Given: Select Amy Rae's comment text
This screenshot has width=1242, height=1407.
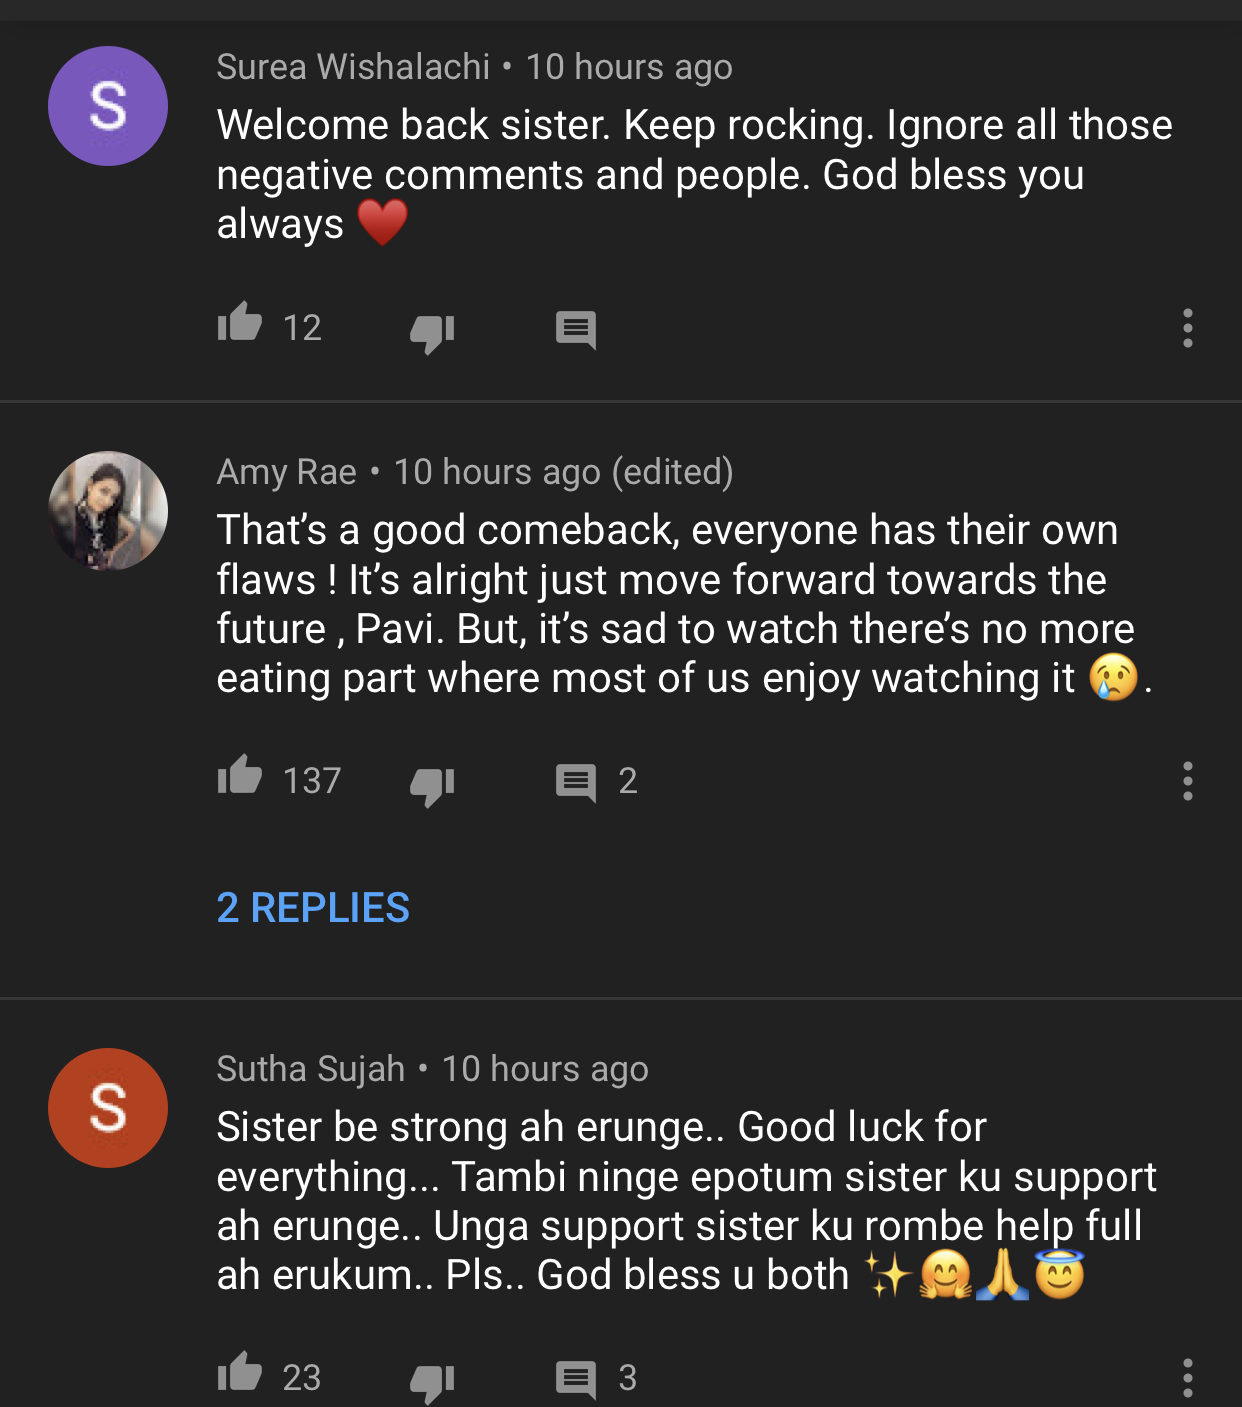Looking at the screenshot, I should 675,604.
